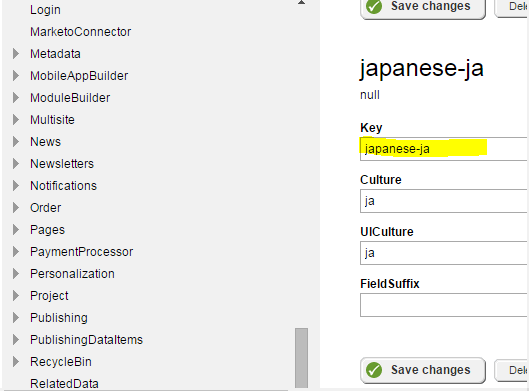Open the Pages settings label
The width and height of the screenshot is (529, 391).
(x=47, y=230)
